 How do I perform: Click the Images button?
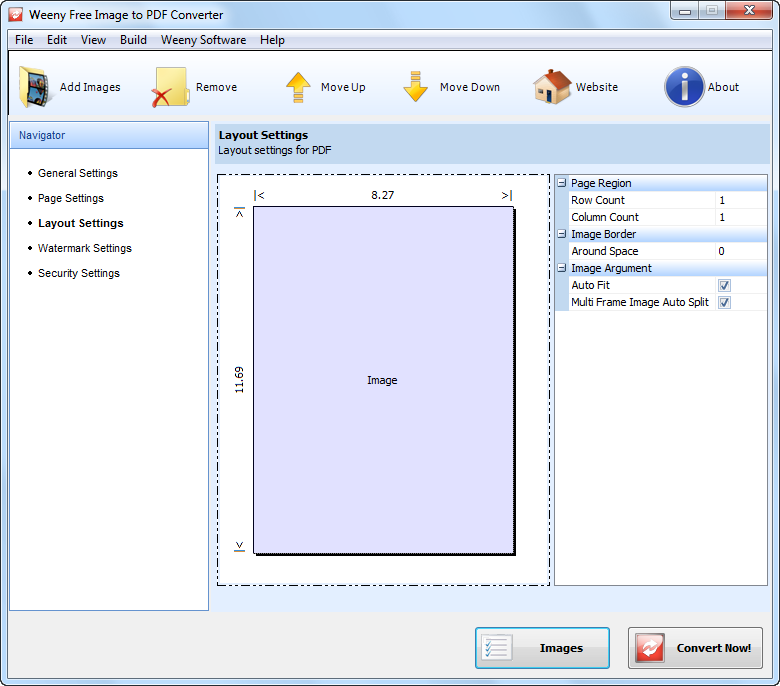pyautogui.click(x=542, y=648)
